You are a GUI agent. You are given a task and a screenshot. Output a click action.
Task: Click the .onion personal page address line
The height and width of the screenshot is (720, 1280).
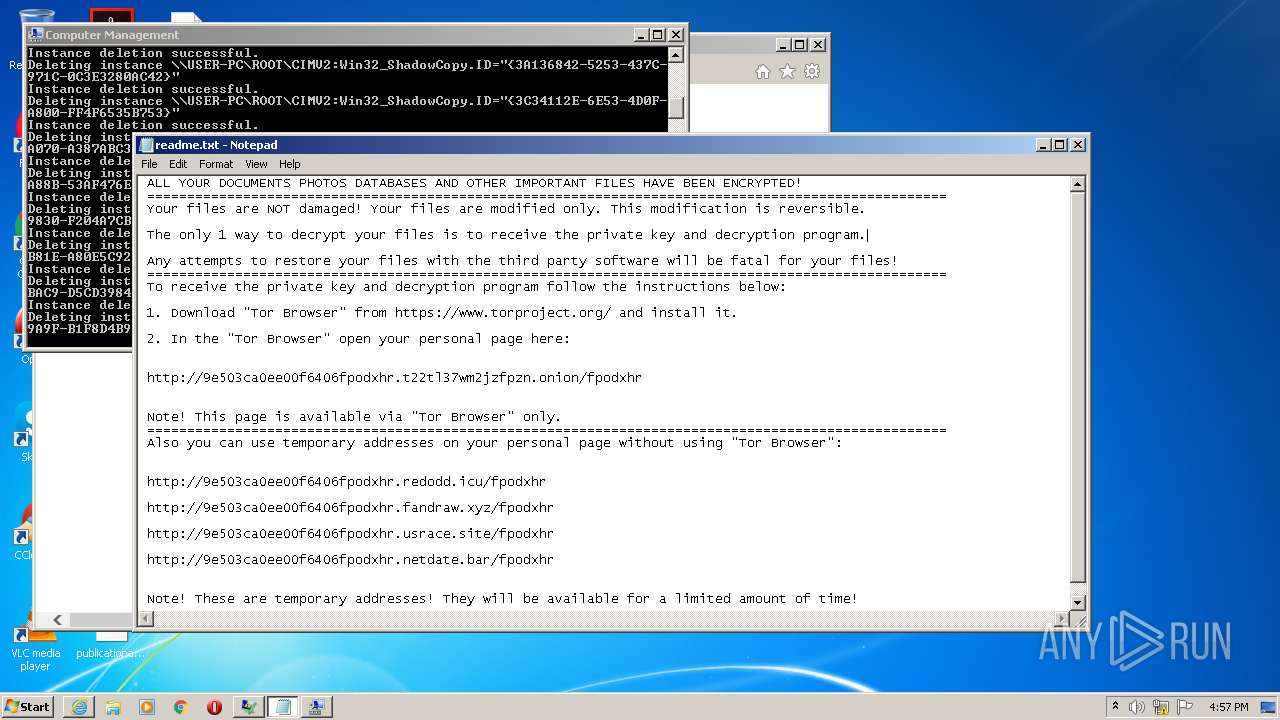394,378
